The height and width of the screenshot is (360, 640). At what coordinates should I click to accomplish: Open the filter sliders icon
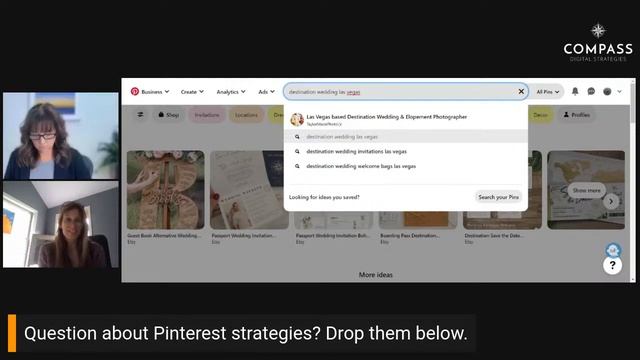tap(140, 115)
